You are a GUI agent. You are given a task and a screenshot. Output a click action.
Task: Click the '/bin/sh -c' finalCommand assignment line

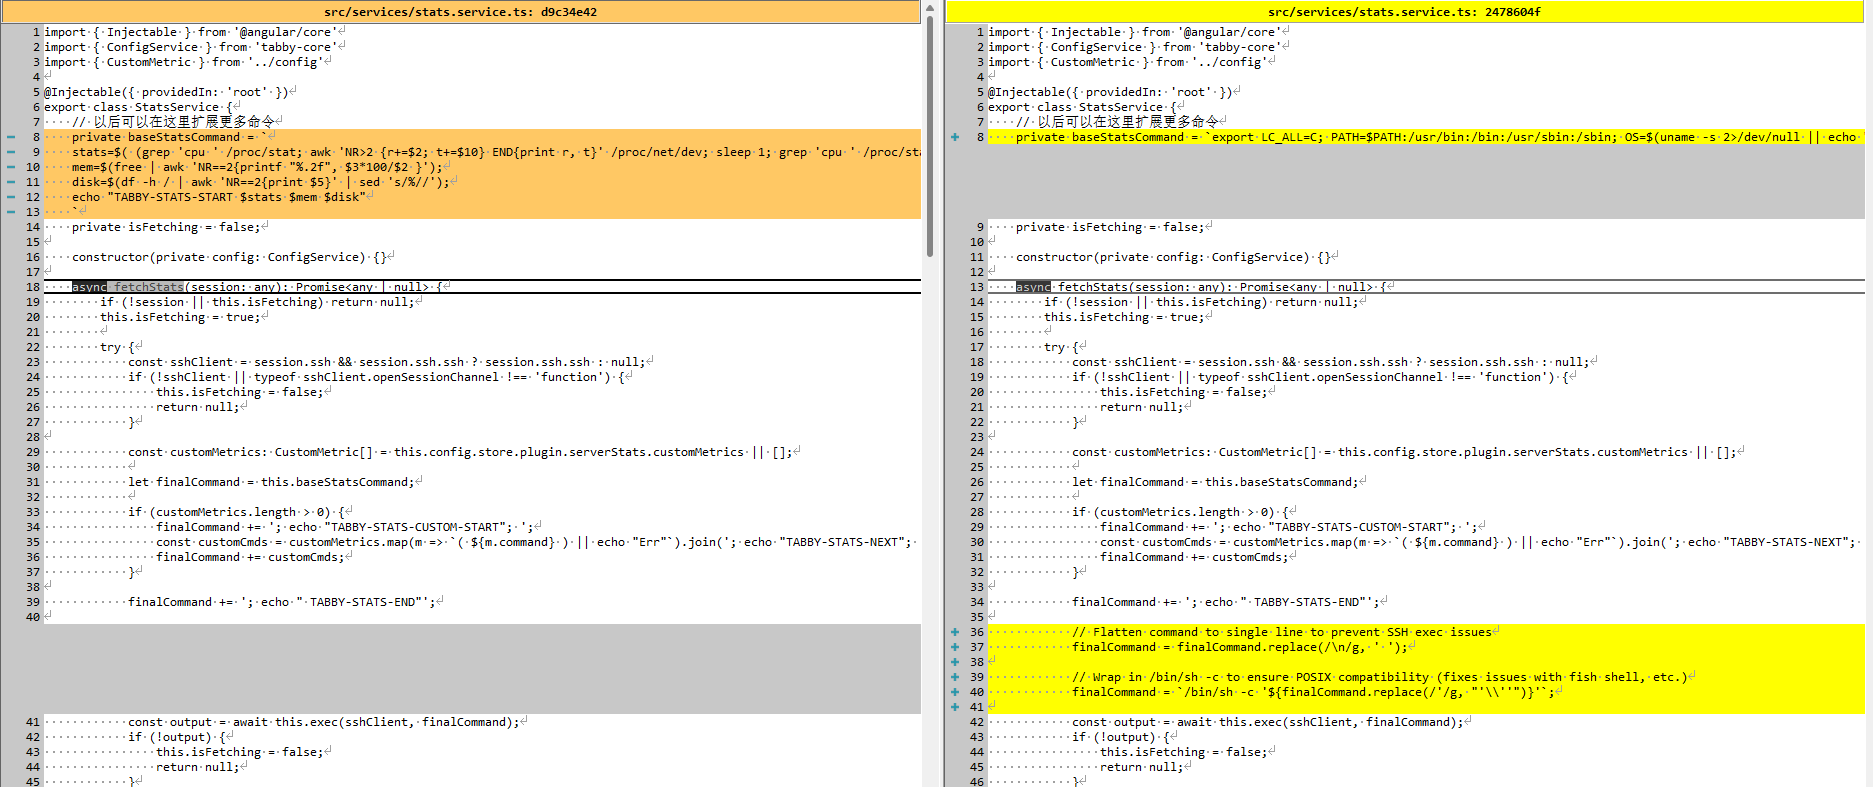(x=1426, y=692)
